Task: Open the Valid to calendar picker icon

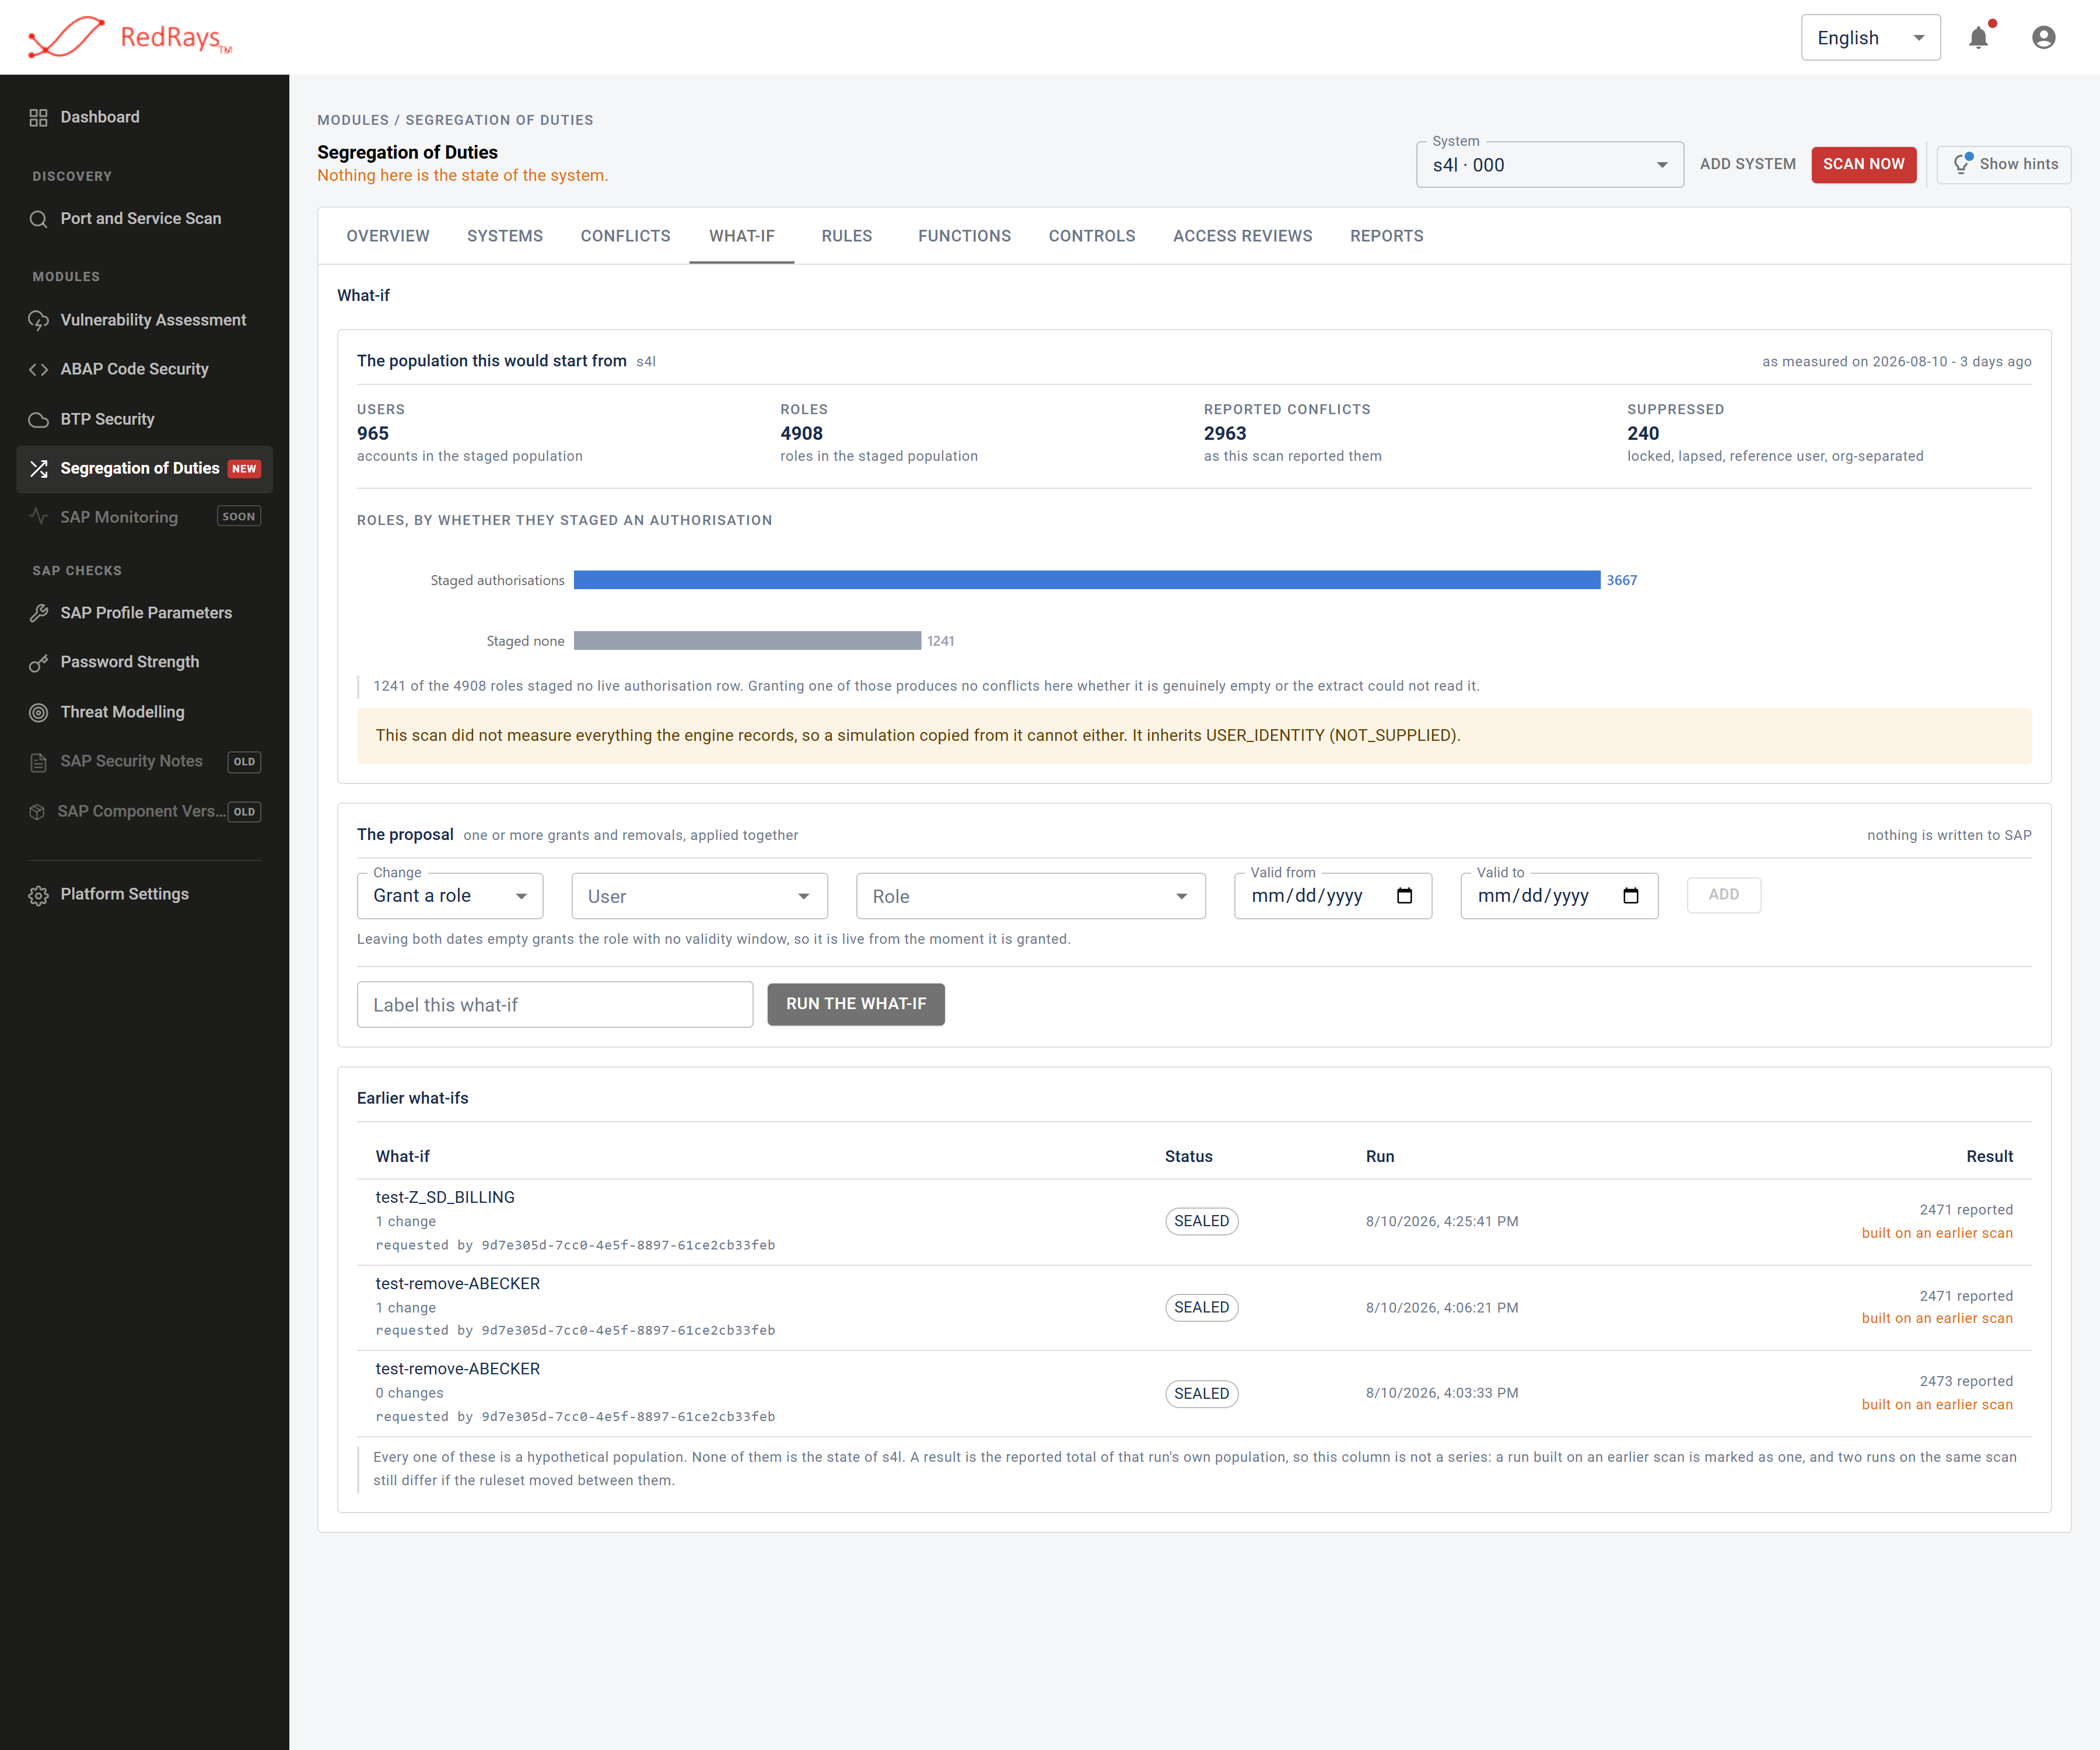Action: pyautogui.click(x=1631, y=896)
